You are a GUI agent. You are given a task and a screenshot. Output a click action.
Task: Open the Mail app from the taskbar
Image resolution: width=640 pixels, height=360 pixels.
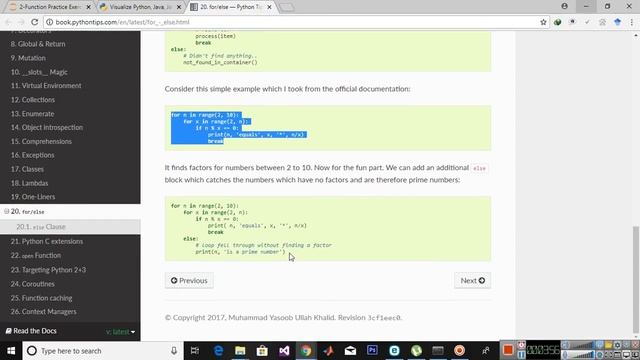click(350, 351)
